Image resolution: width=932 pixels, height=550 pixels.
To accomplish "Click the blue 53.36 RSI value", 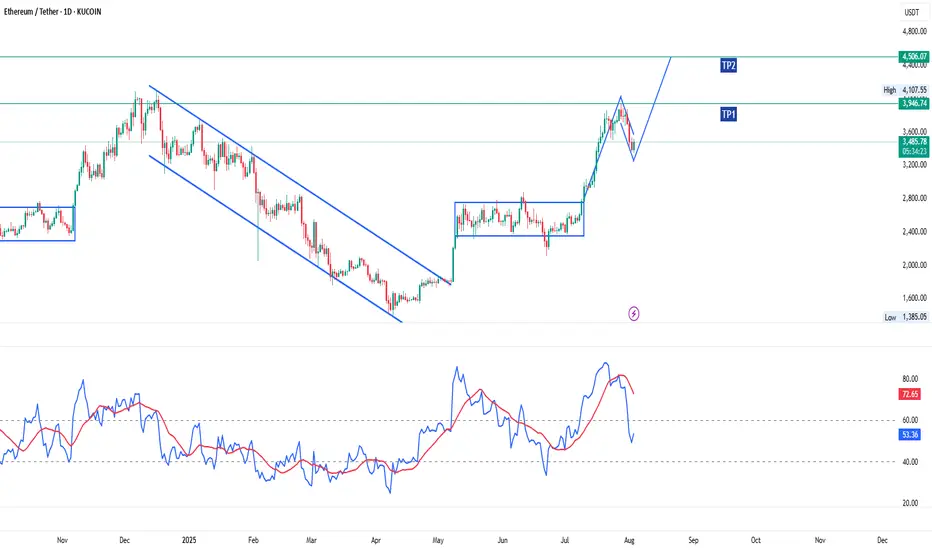I will tap(910, 435).
